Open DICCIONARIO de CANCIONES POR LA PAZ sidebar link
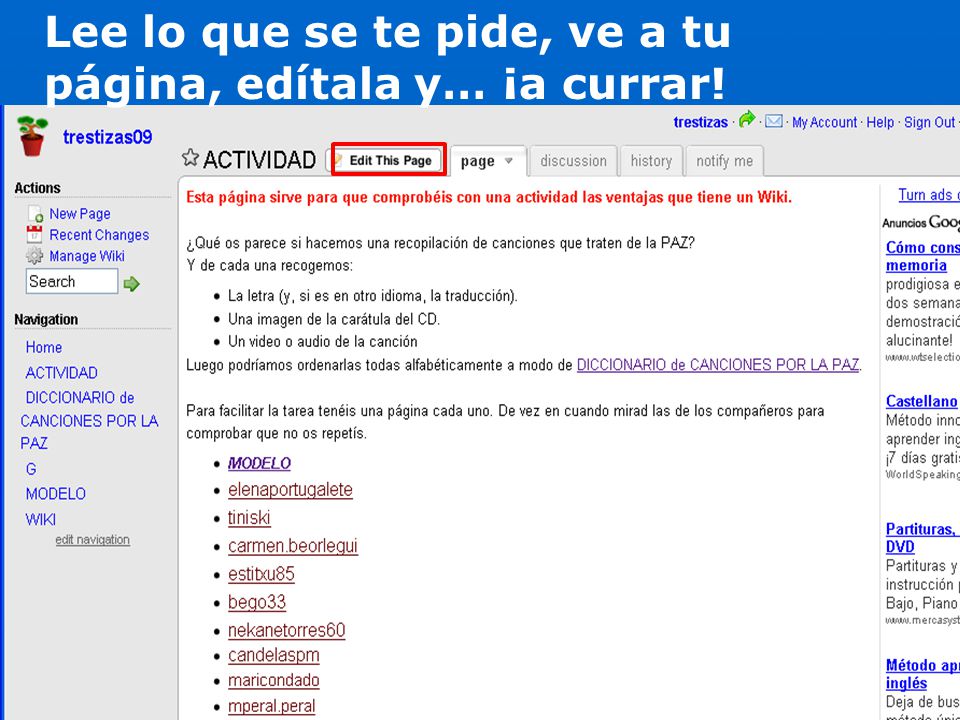The width and height of the screenshot is (960, 720). (x=89, y=421)
